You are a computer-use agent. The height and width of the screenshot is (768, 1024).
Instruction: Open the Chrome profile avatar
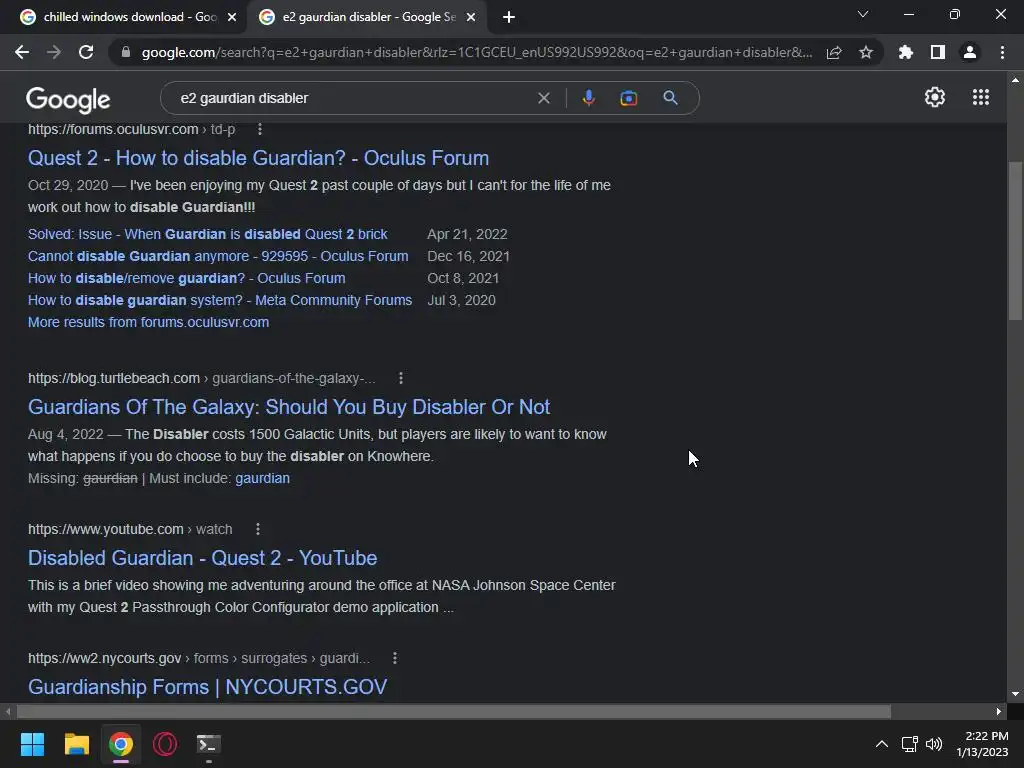tap(970, 52)
